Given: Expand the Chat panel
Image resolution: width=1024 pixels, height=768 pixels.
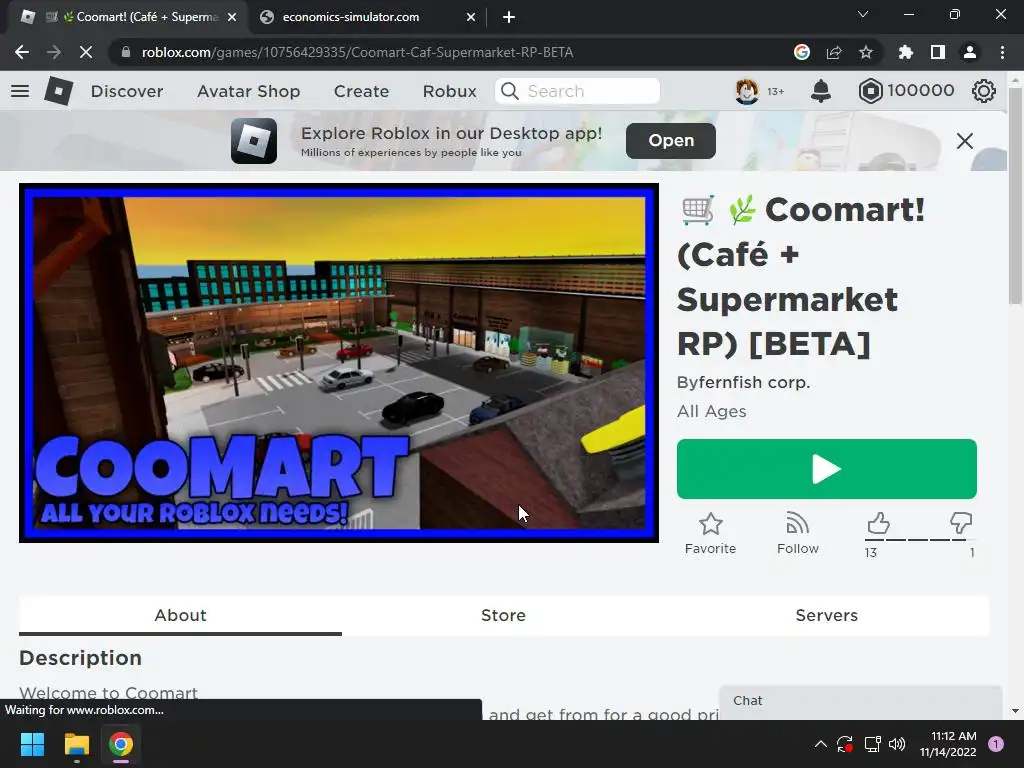Looking at the screenshot, I should point(860,701).
